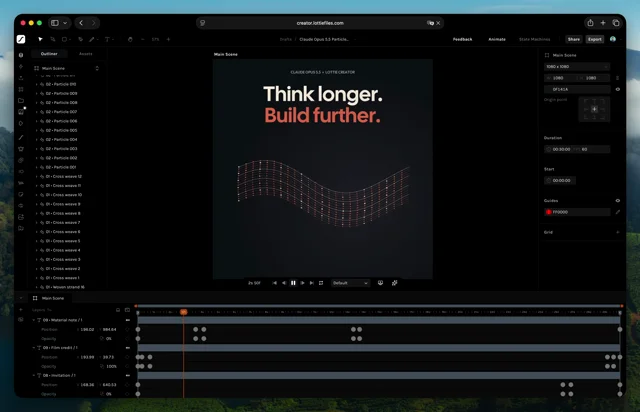Click the Drafts breadcrumb
640x412 pixels.
click(x=286, y=39)
